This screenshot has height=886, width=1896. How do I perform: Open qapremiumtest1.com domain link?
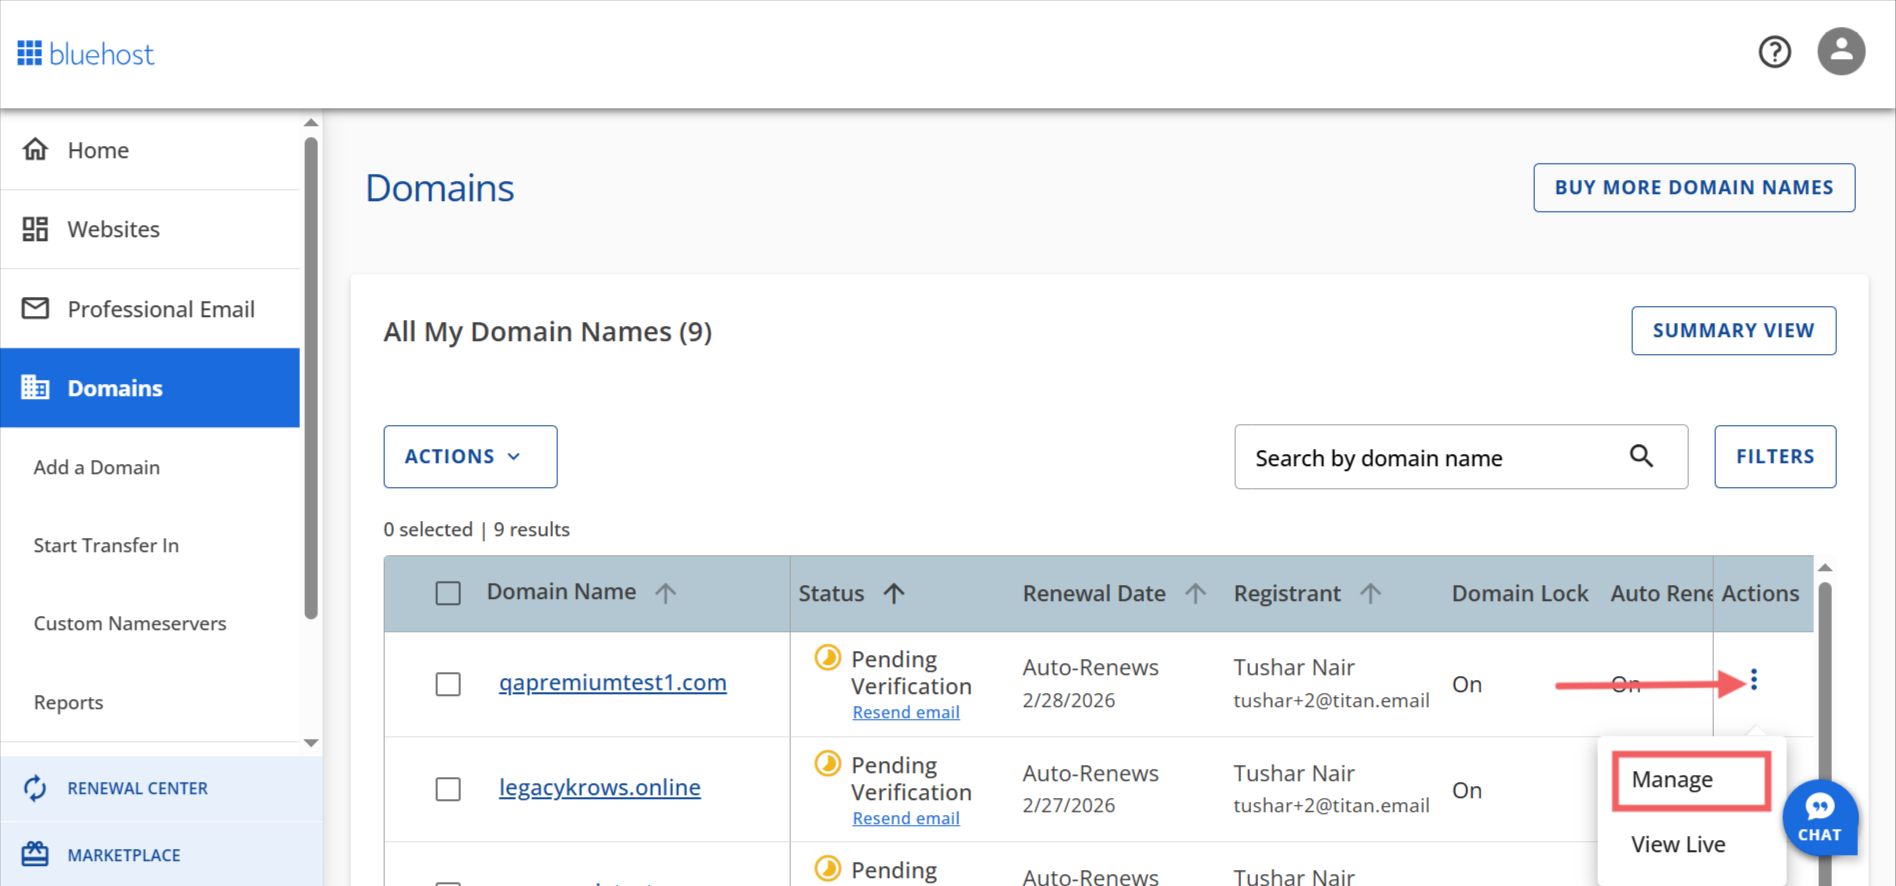point(613,682)
